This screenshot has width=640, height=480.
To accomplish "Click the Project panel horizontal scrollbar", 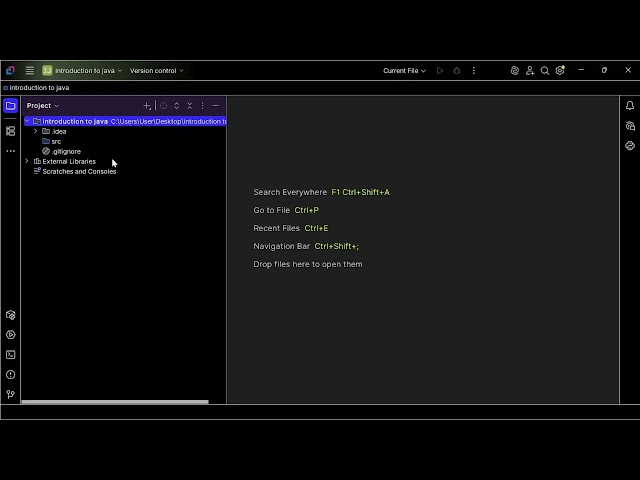I will [115, 402].
